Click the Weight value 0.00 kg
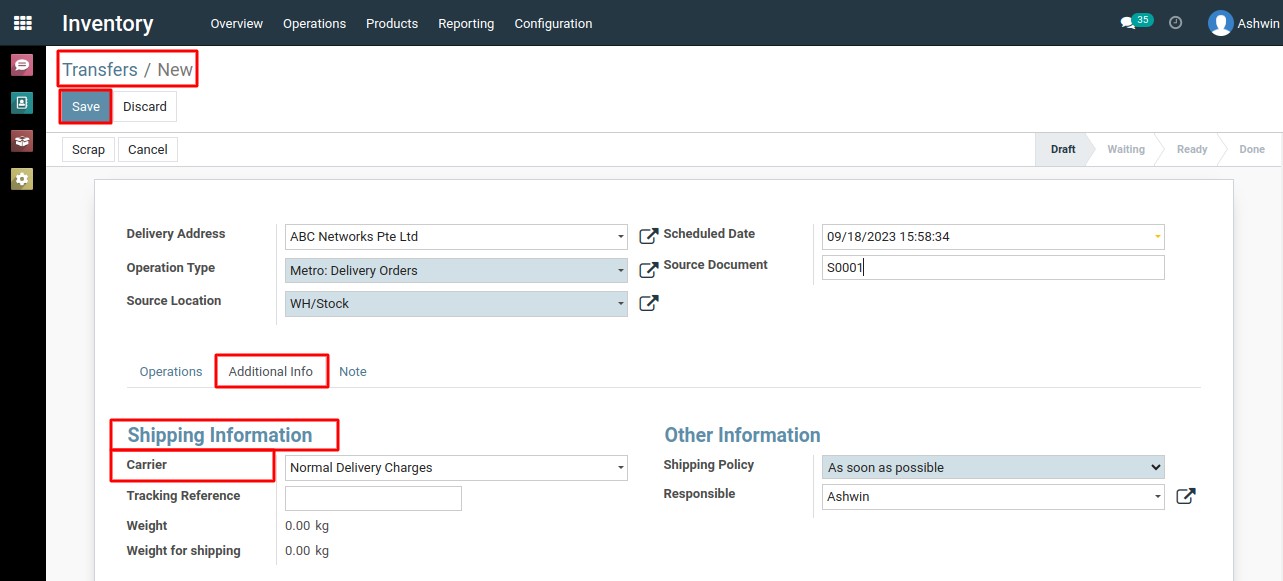Screen dimensions: 1283x581 [307, 526]
